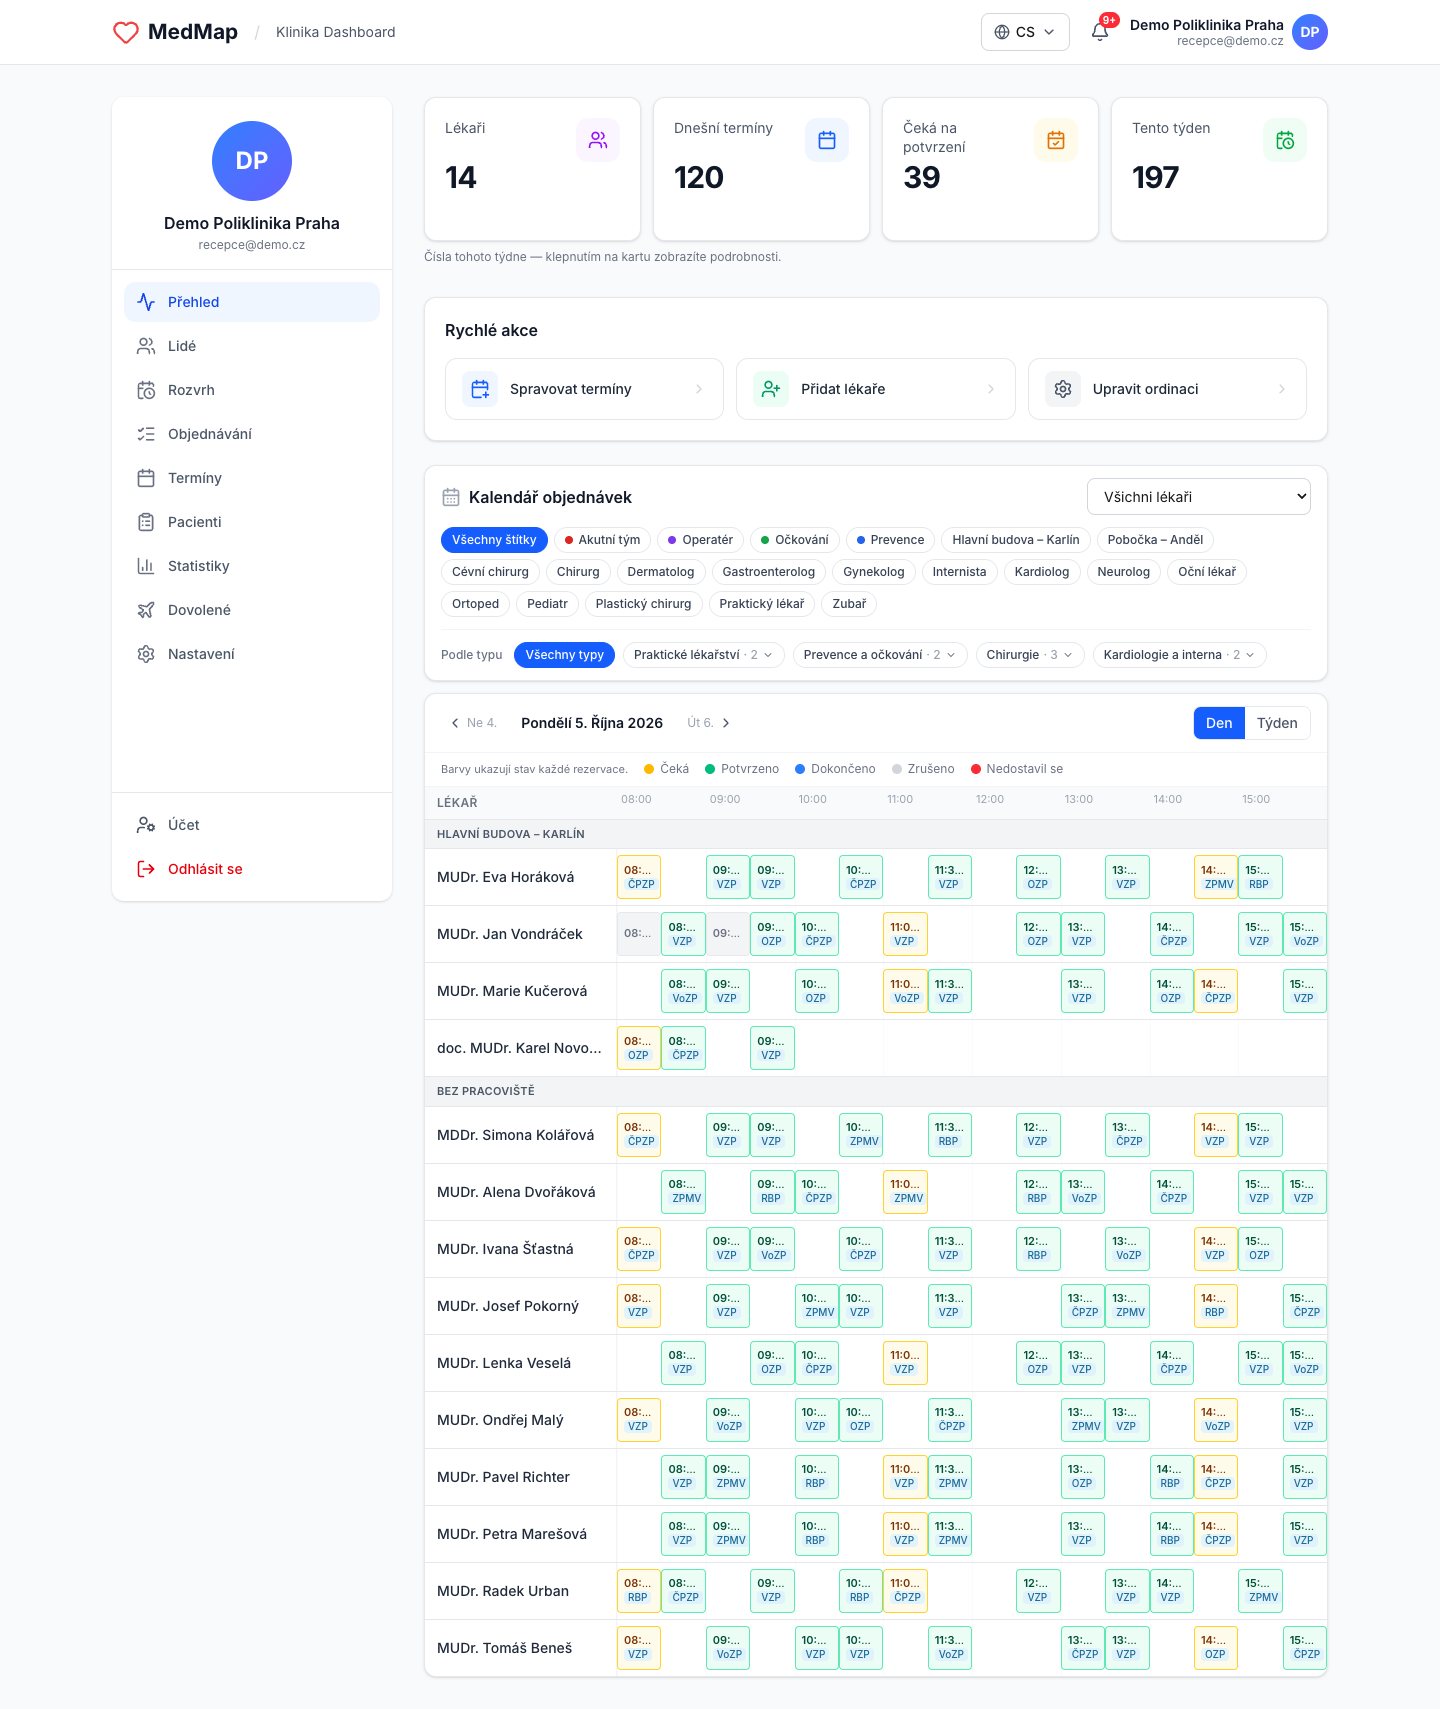Click the Čeká na potvrzení calendar-check icon
Image resolution: width=1440 pixels, height=1709 pixels.
coord(1056,140)
